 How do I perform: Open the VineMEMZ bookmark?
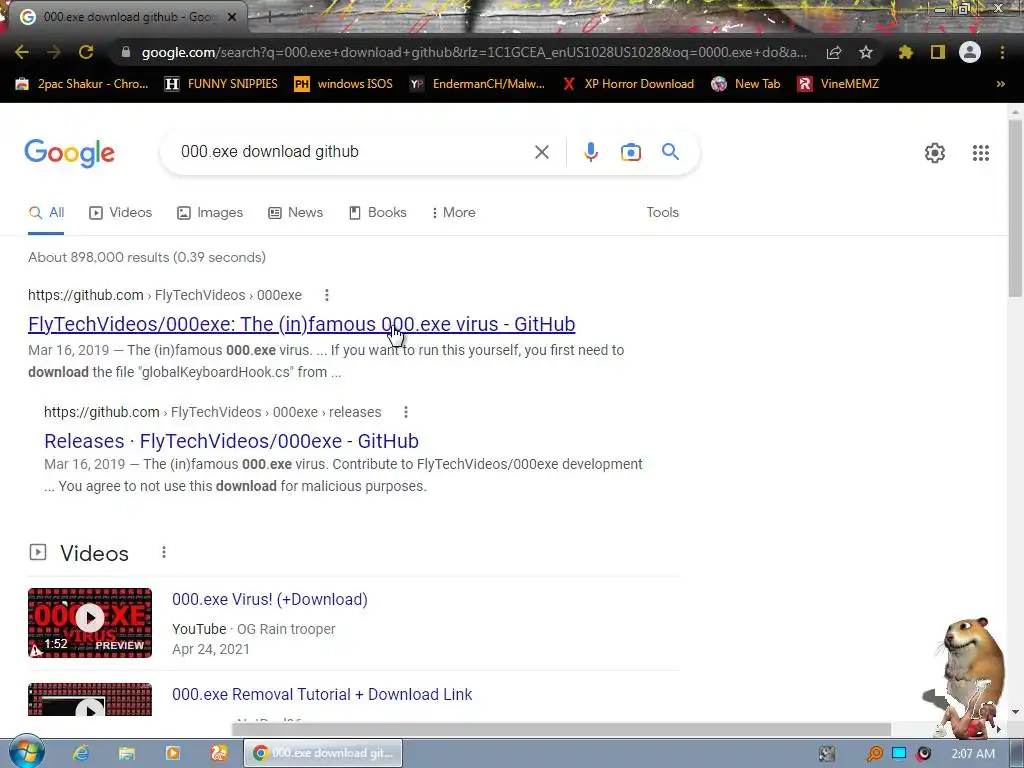838,84
